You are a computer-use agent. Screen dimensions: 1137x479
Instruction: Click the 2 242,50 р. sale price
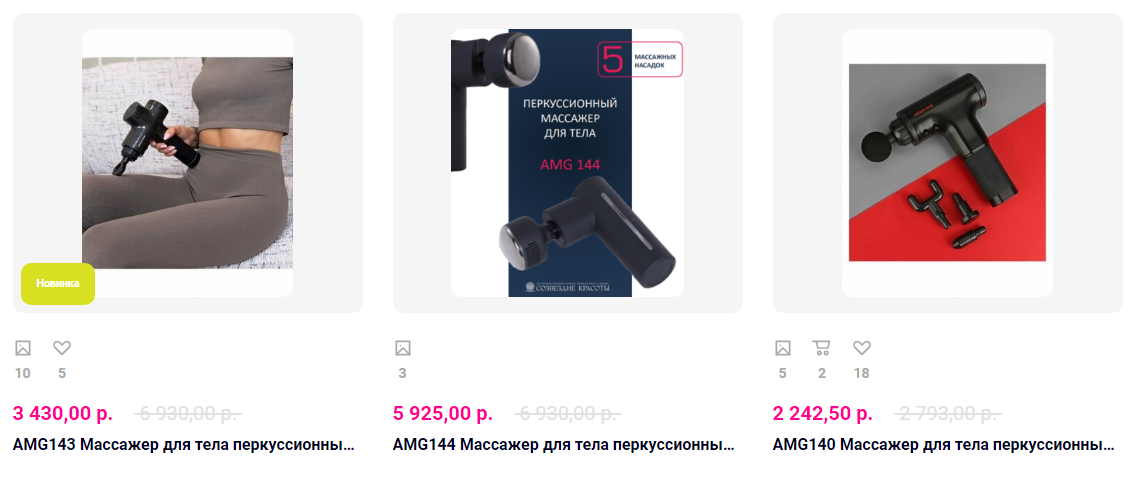pyautogui.click(x=823, y=414)
